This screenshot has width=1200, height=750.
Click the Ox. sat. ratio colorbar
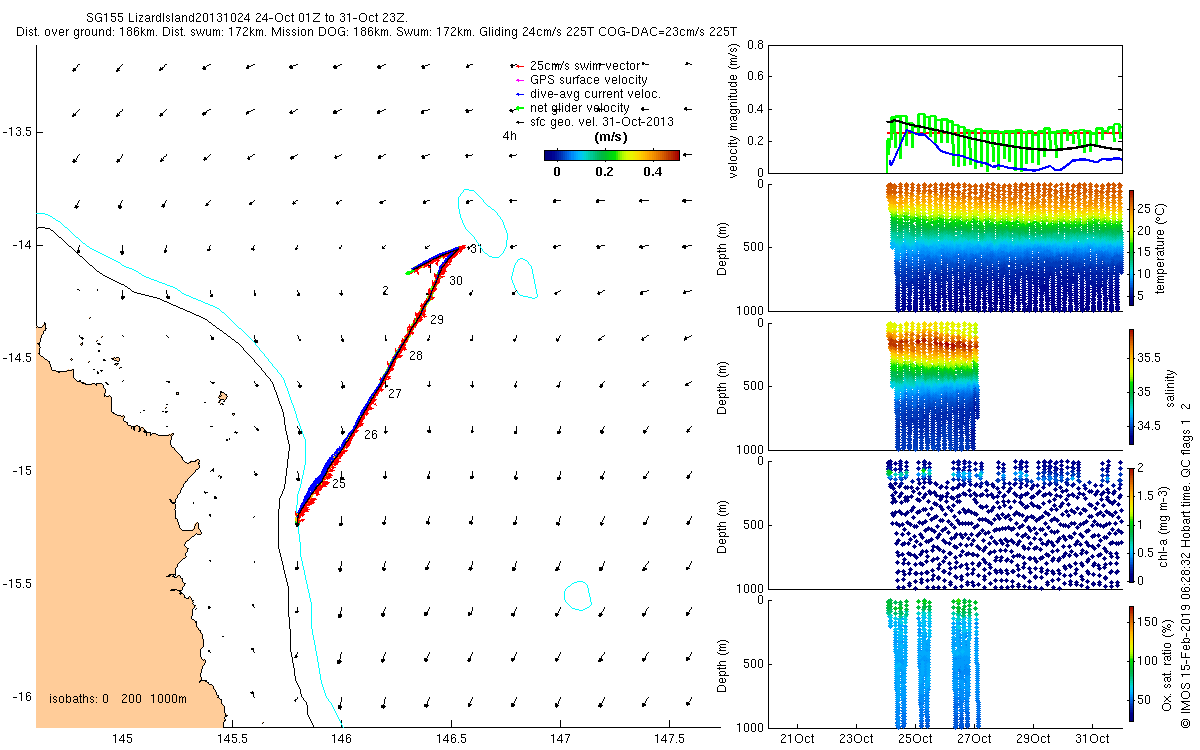coord(1131,663)
